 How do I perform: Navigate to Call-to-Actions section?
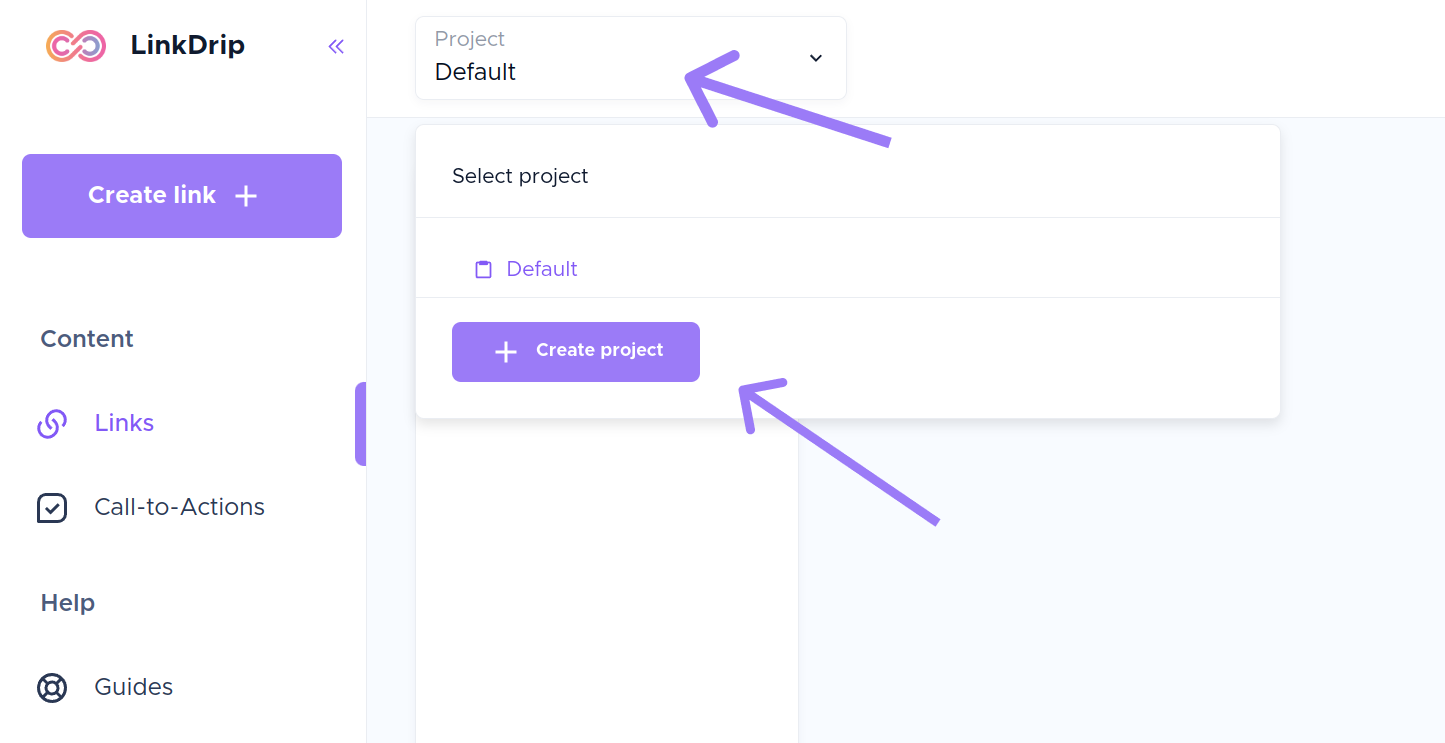pos(179,507)
